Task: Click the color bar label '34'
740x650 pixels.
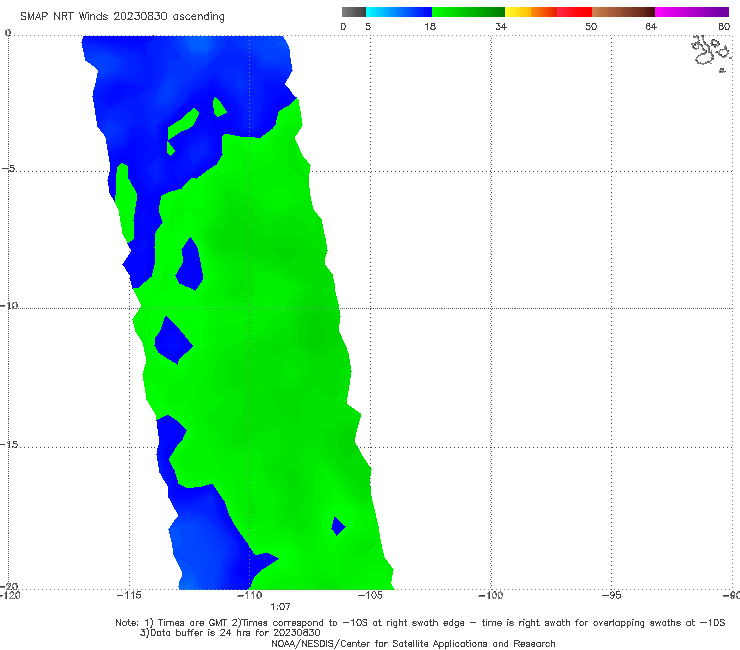Action: (501, 27)
